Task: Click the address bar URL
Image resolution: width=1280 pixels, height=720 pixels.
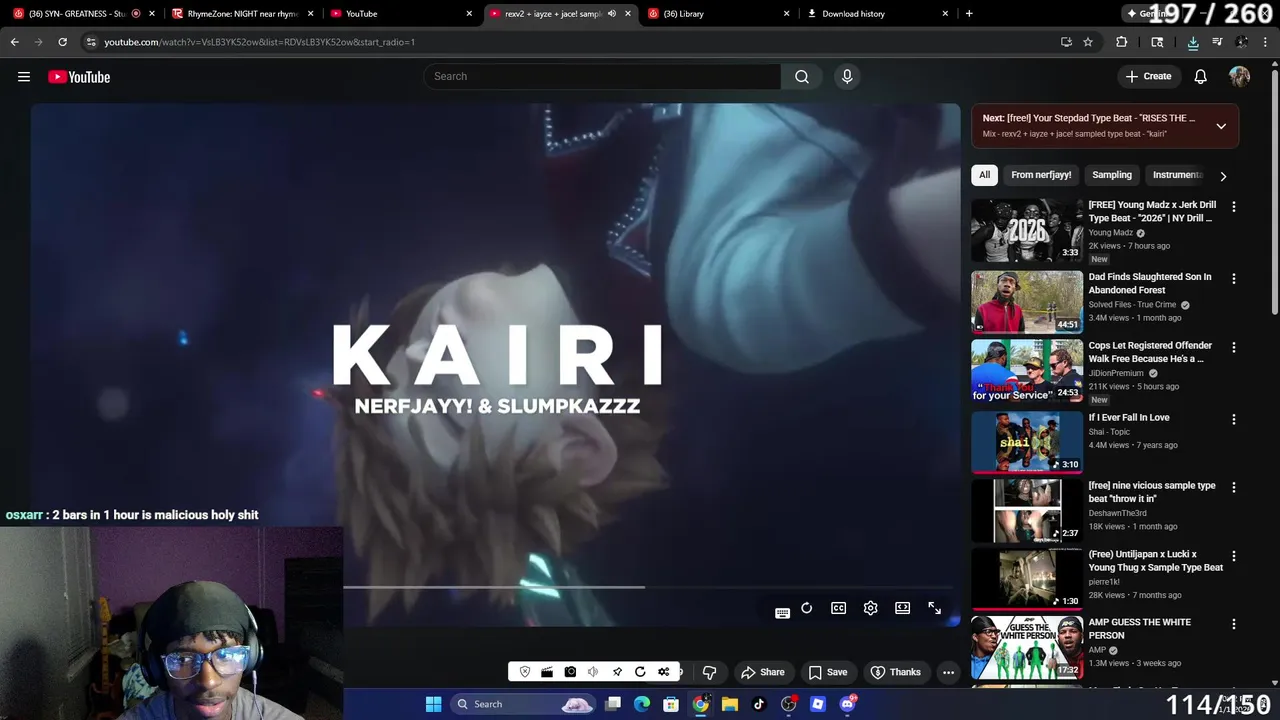Action: click(259, 42)
